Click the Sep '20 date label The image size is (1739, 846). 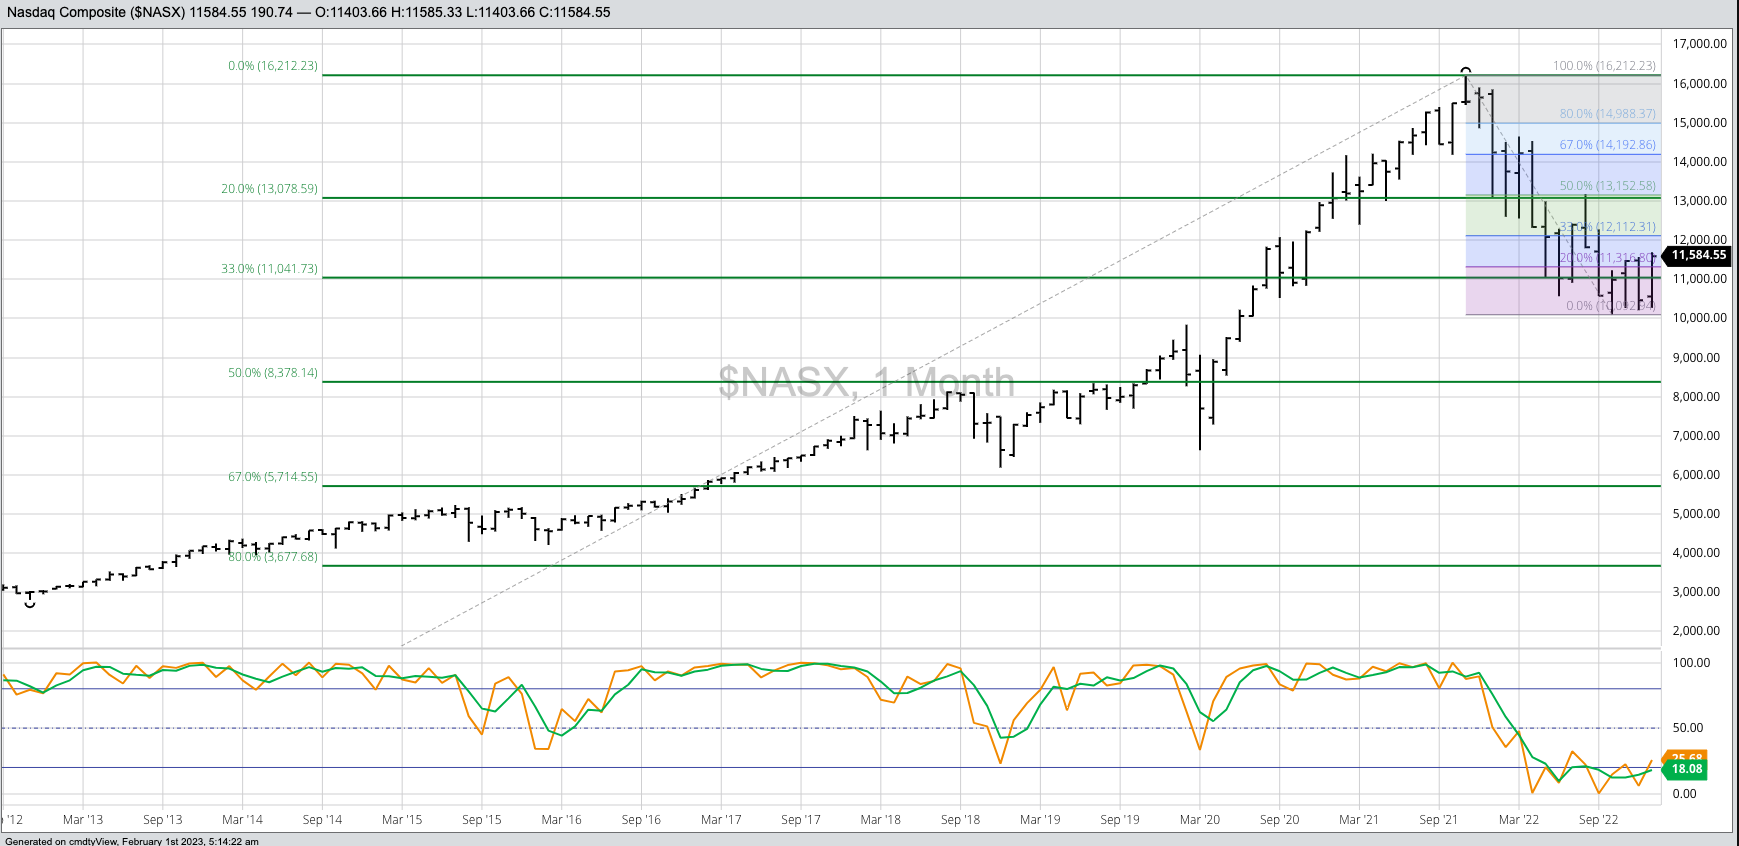coord(1280,820)
